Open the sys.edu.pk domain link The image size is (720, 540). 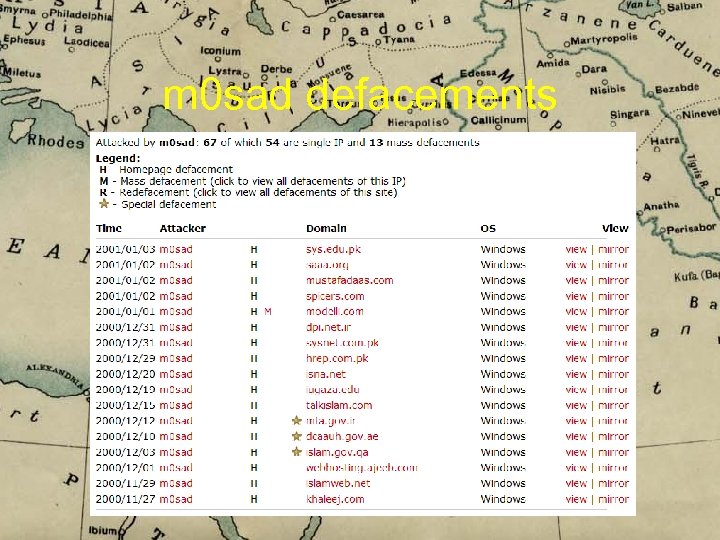[333, 249]
